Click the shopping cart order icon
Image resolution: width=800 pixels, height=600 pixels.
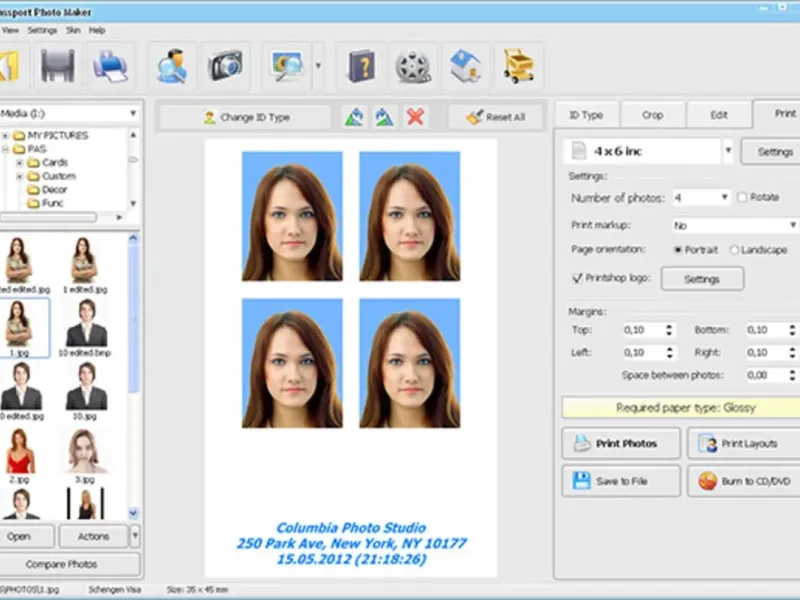[517, 66]
